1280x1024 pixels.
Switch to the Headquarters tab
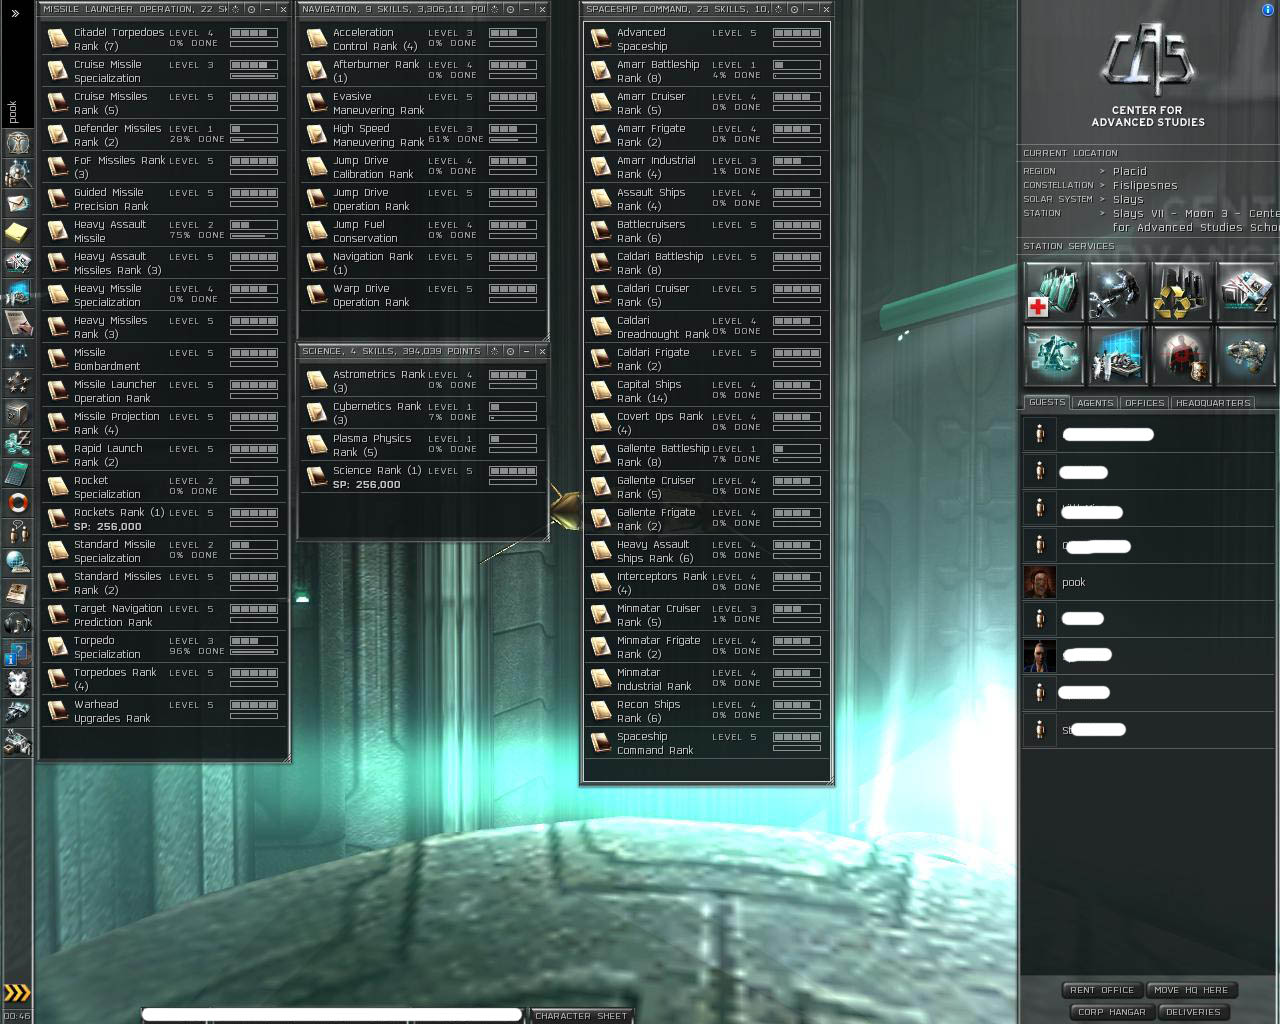click(1213, 403)
